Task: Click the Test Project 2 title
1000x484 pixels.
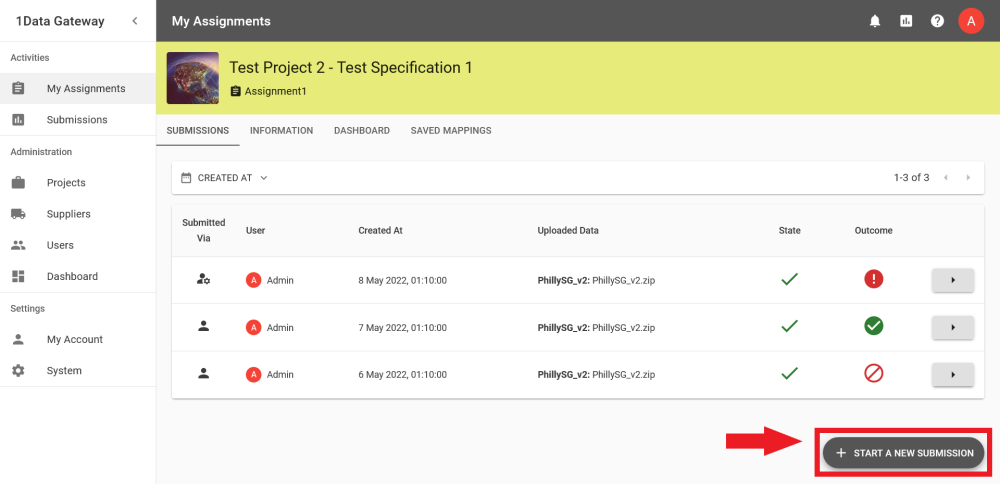Action: click(351, 68)
